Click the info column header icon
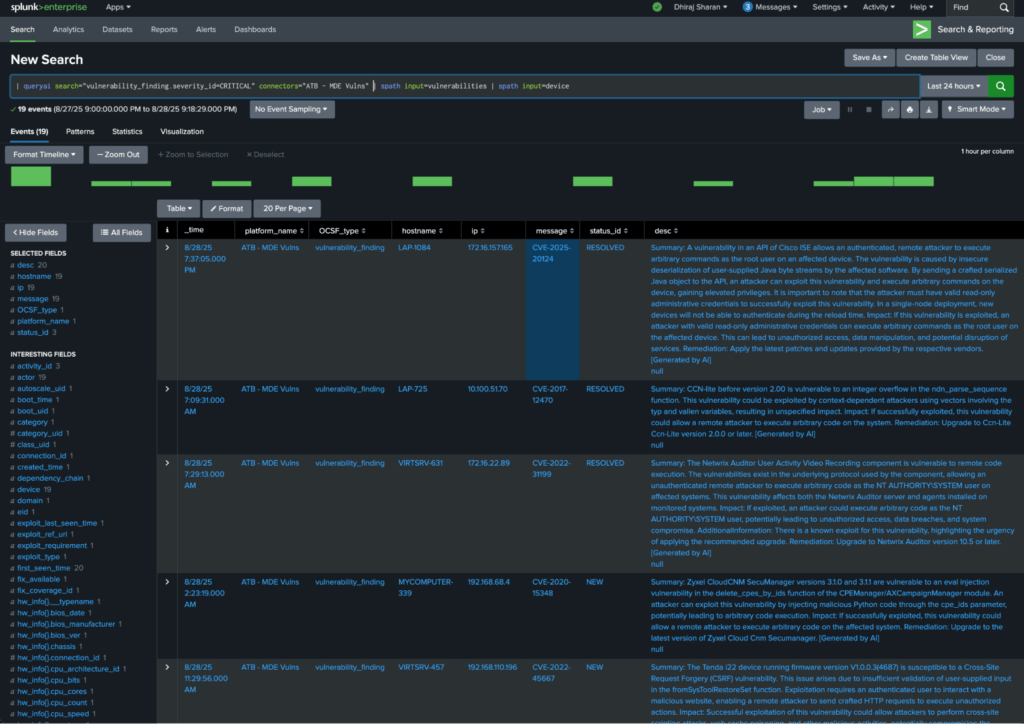Image resolution: width=1024 pixels, height=724 pixels. [167, 230]
